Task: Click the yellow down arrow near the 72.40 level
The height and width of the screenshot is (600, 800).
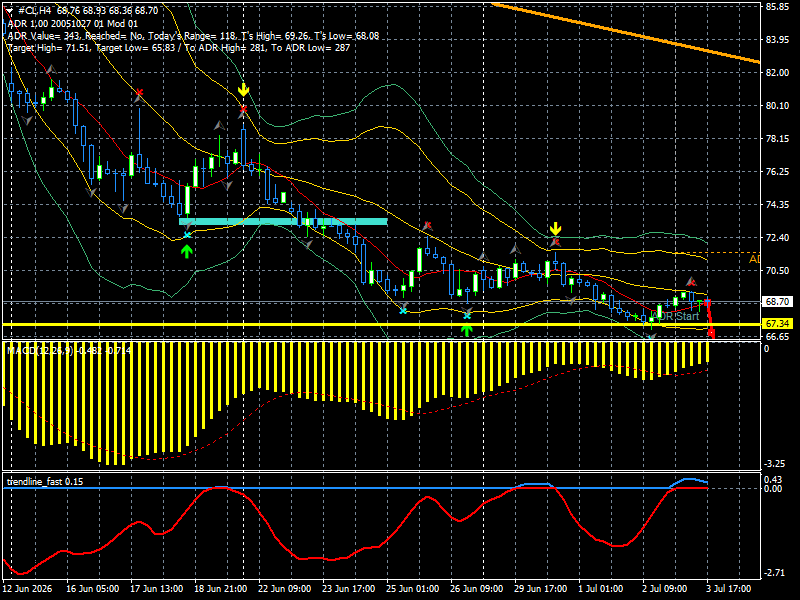Action: point(555,228)
